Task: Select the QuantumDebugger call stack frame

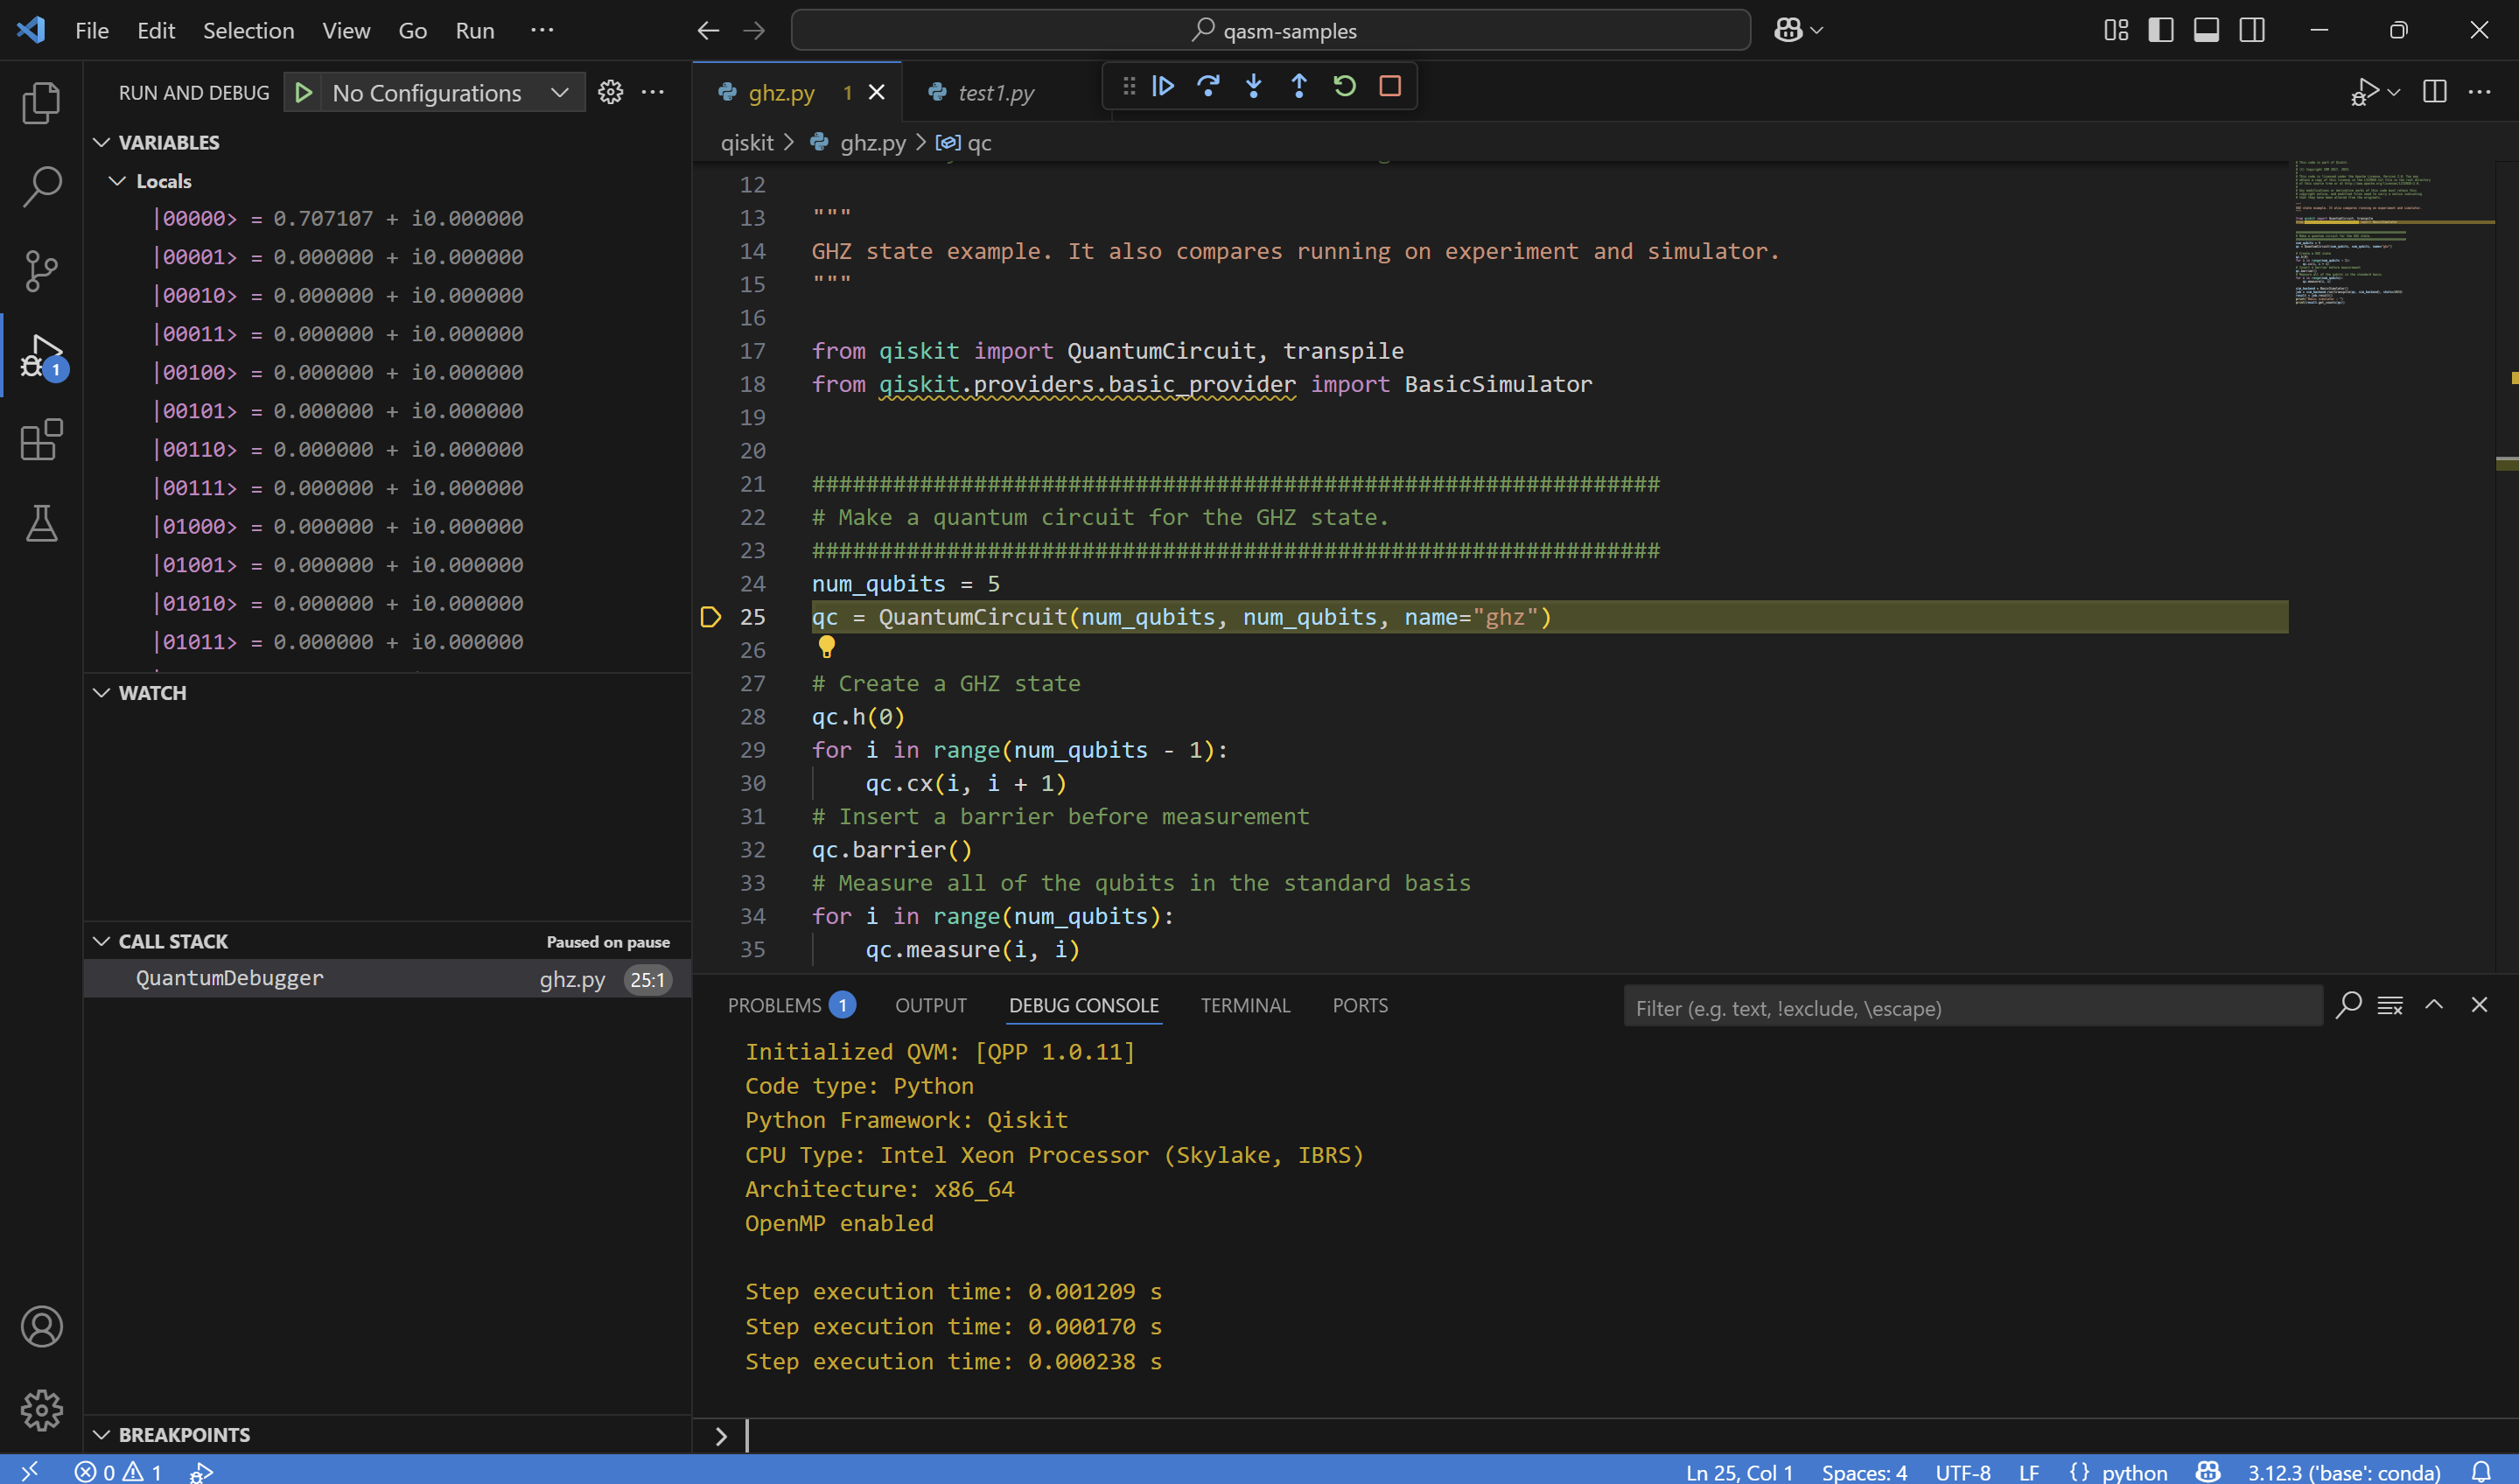Action: pos(388,979)
